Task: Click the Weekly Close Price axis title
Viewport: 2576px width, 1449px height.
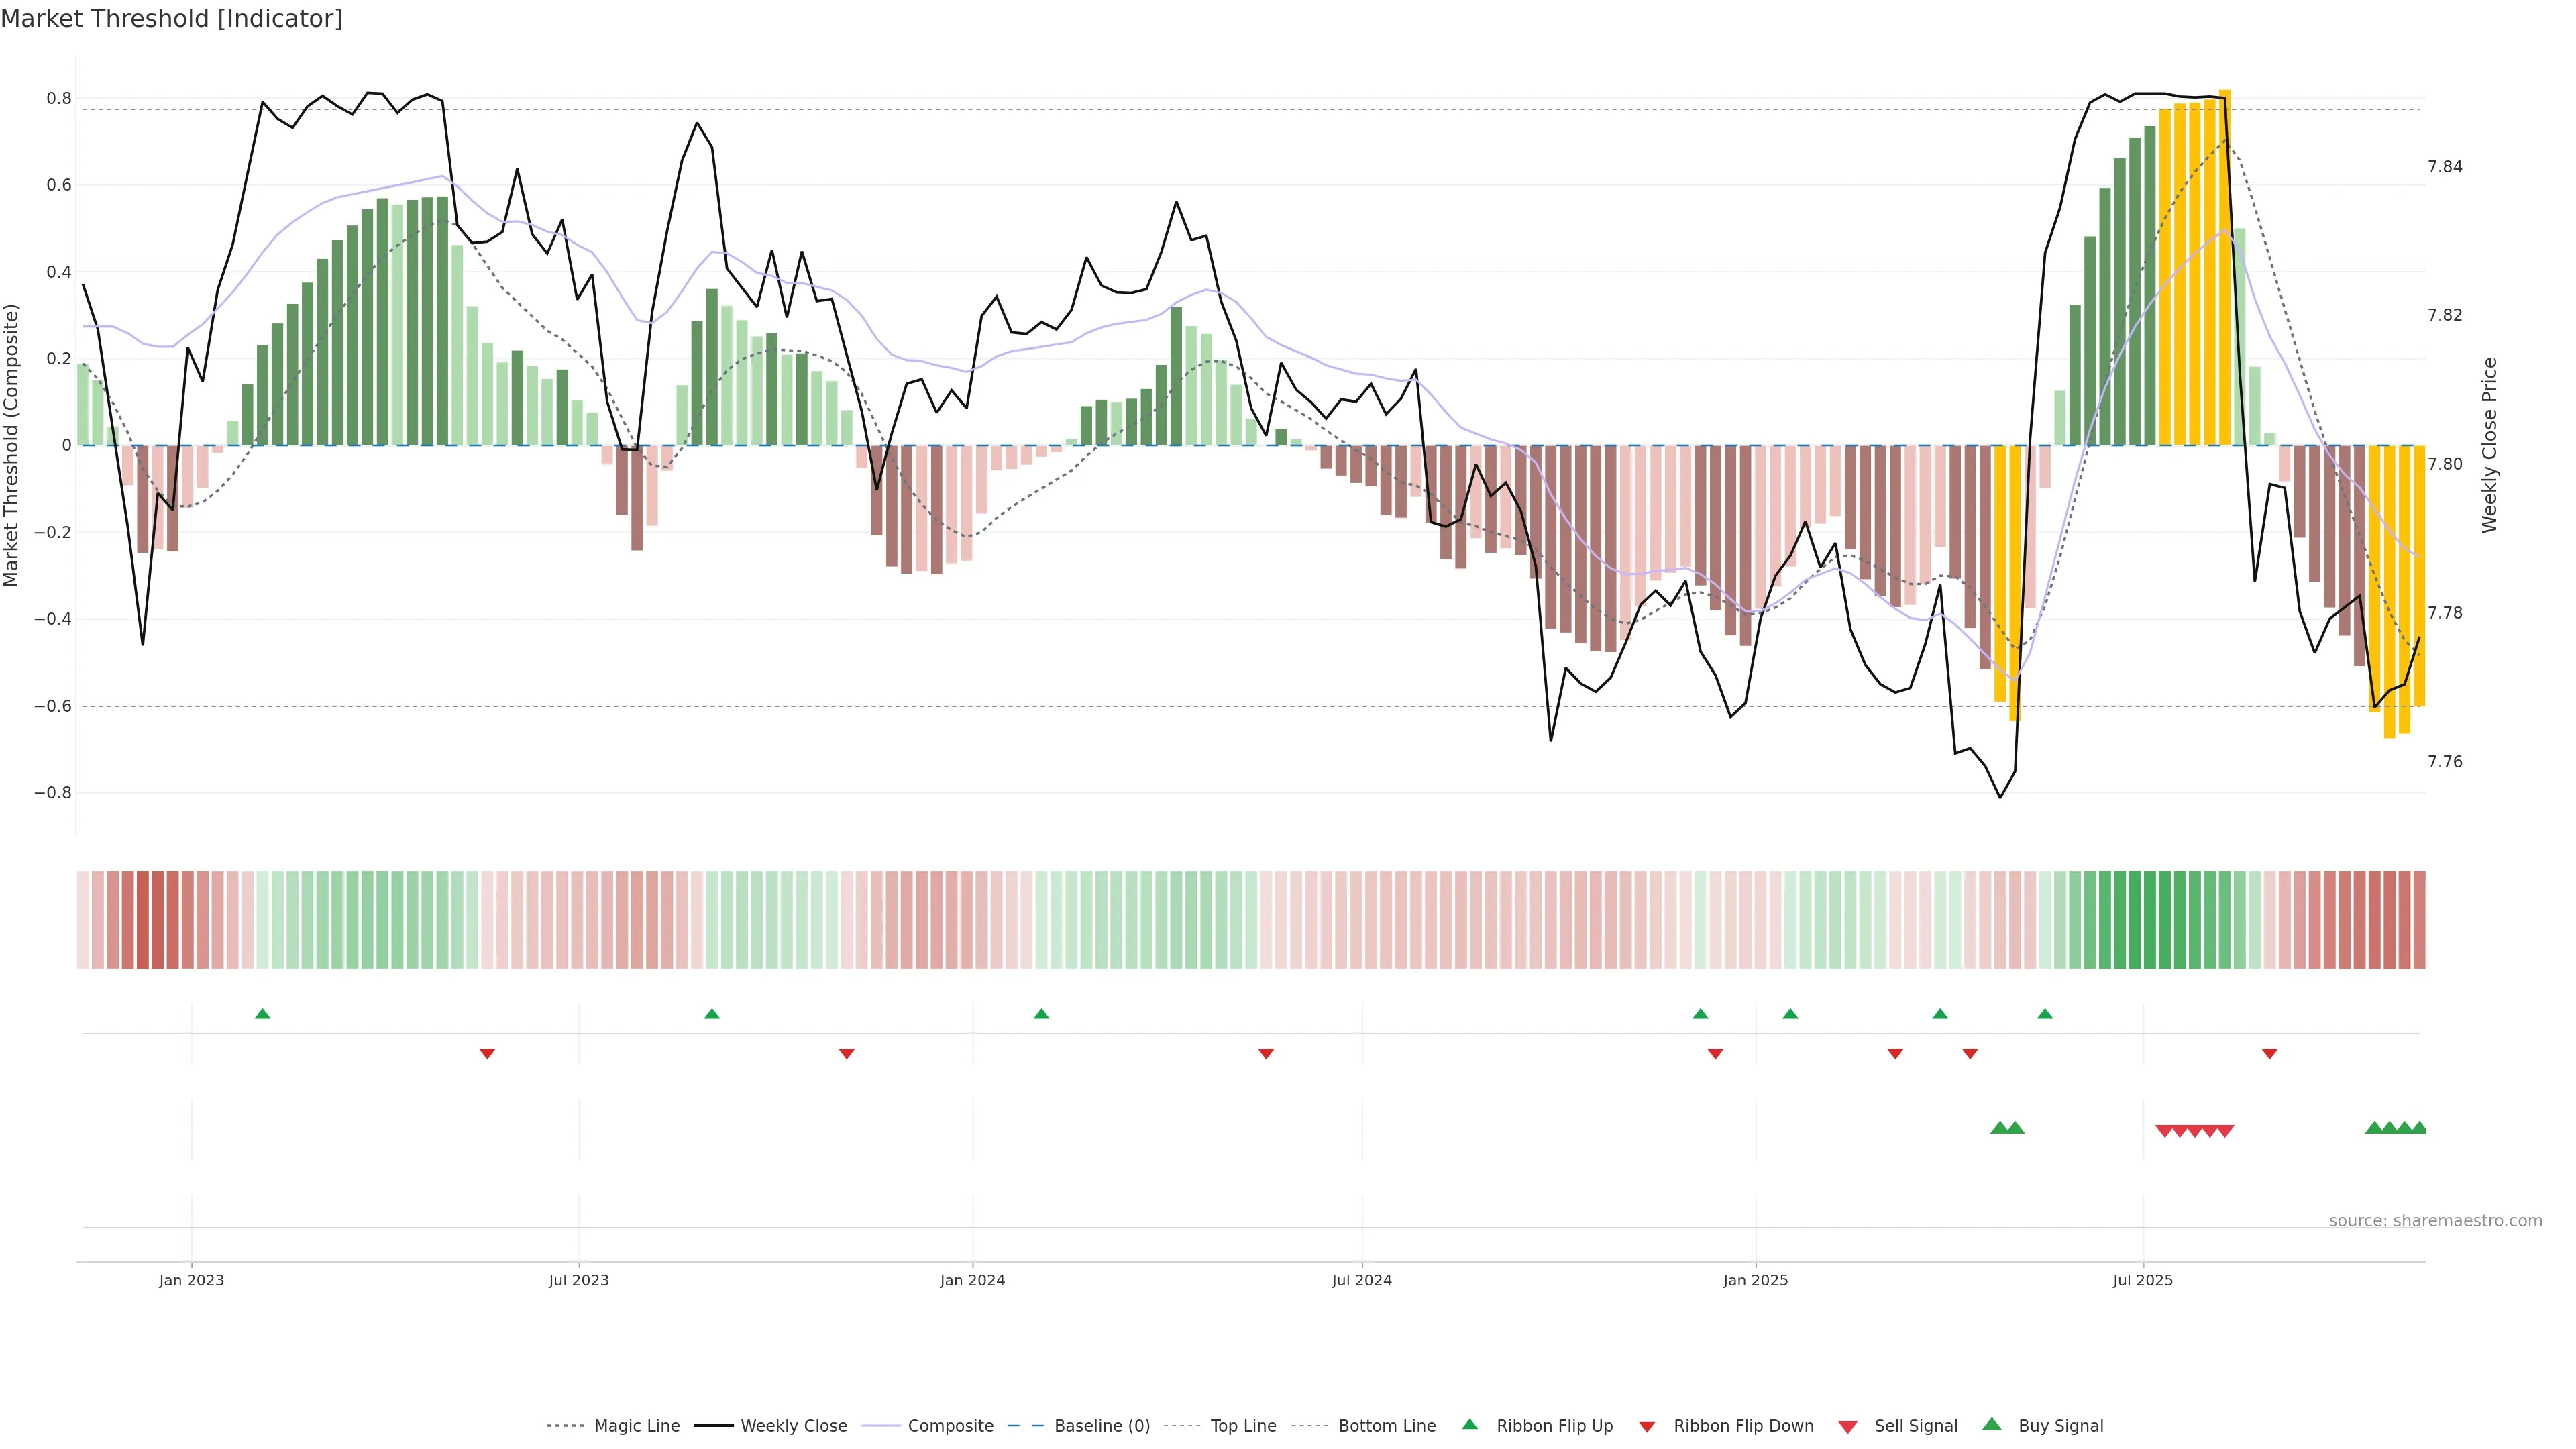Action: click(x=2489, y=445)
